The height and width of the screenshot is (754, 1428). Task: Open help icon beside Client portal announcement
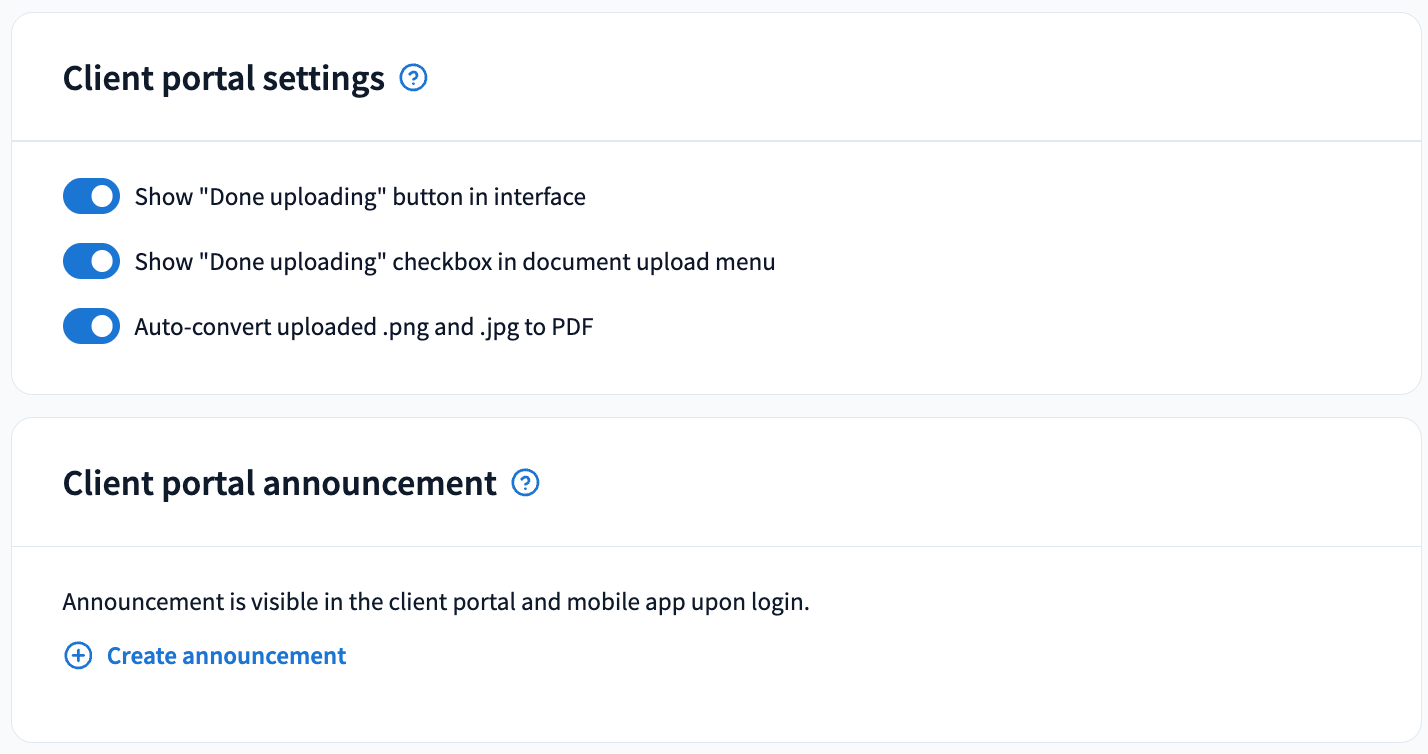[525, 483]
